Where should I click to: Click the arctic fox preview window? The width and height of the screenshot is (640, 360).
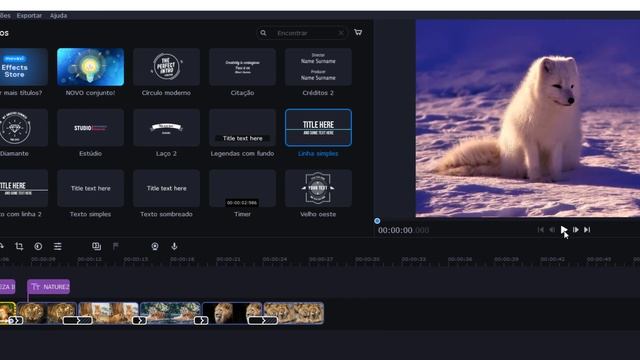point(528,118)
